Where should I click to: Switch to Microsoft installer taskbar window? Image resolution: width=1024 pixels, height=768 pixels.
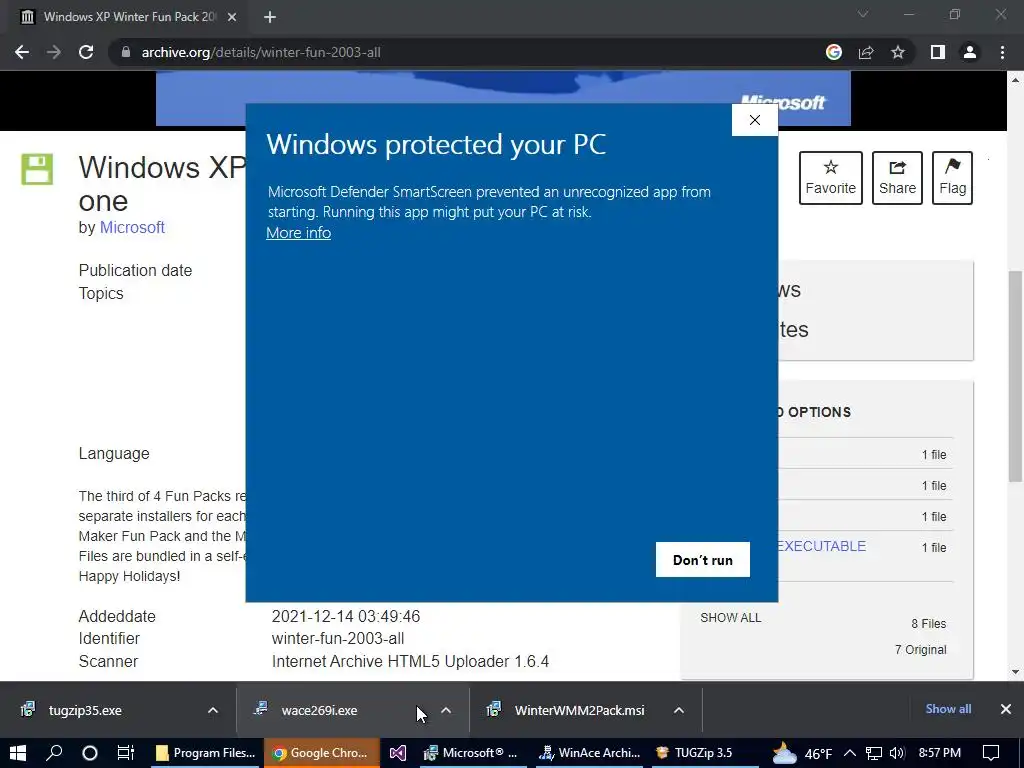pos(471,753)
